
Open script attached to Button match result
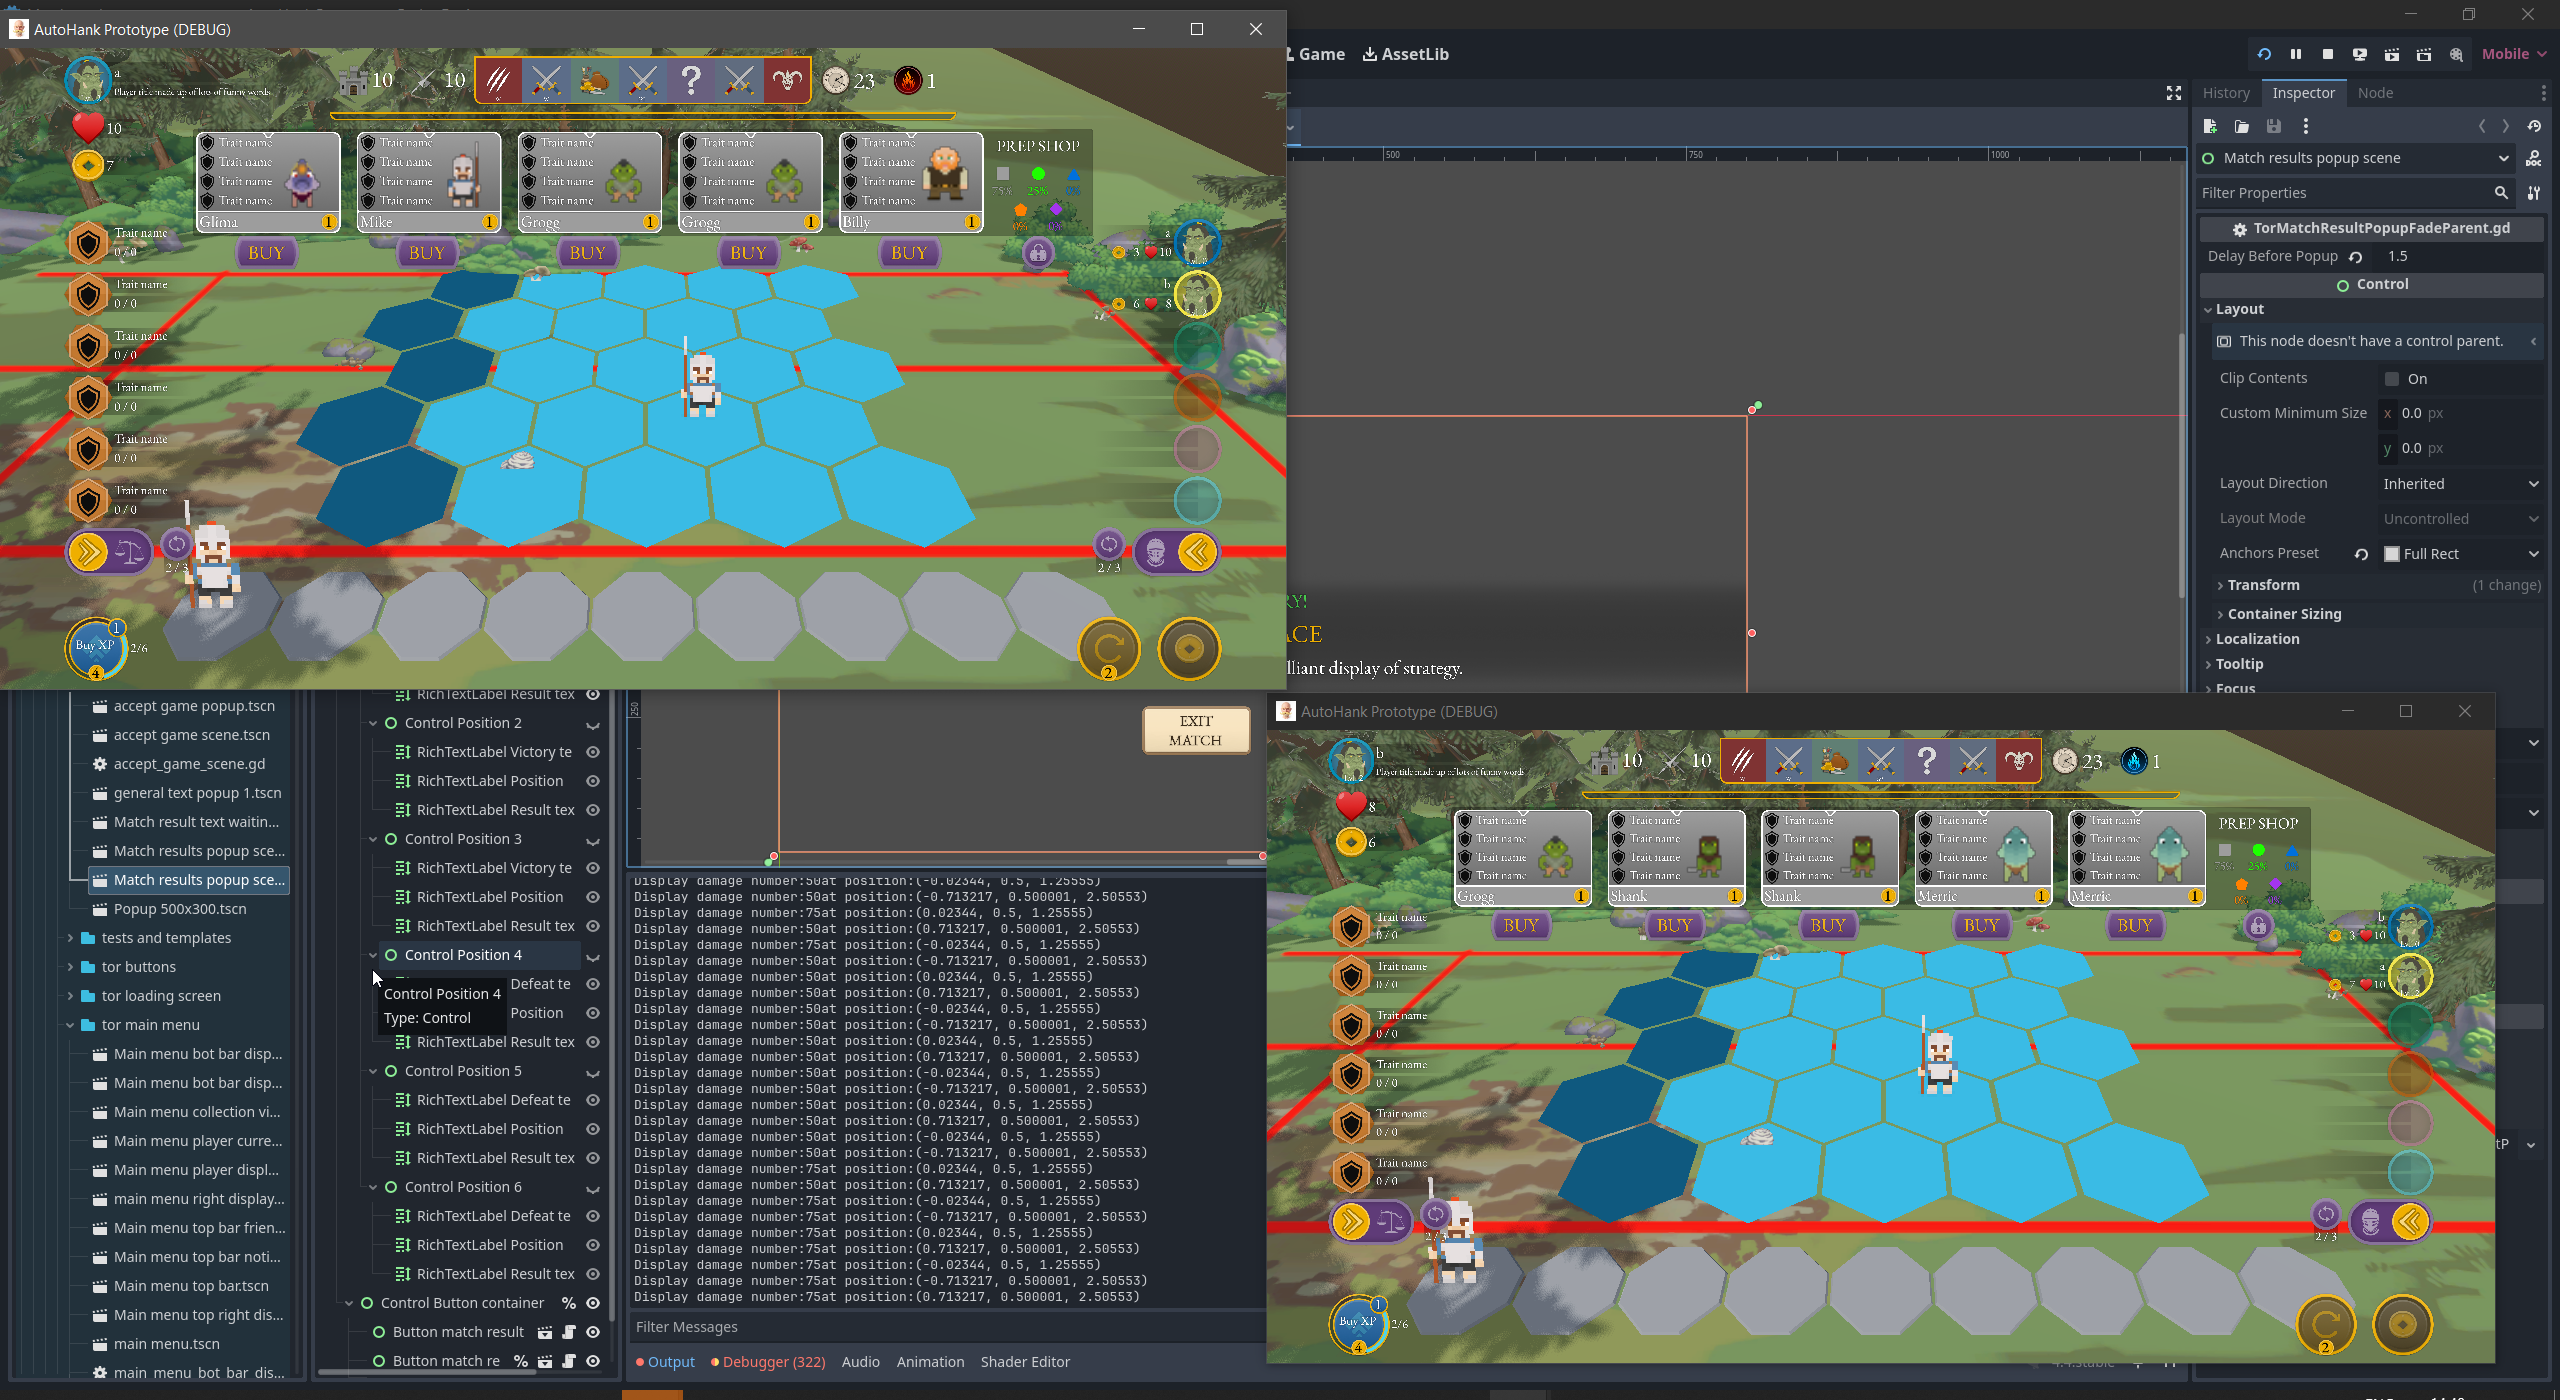click(569, 1332)
